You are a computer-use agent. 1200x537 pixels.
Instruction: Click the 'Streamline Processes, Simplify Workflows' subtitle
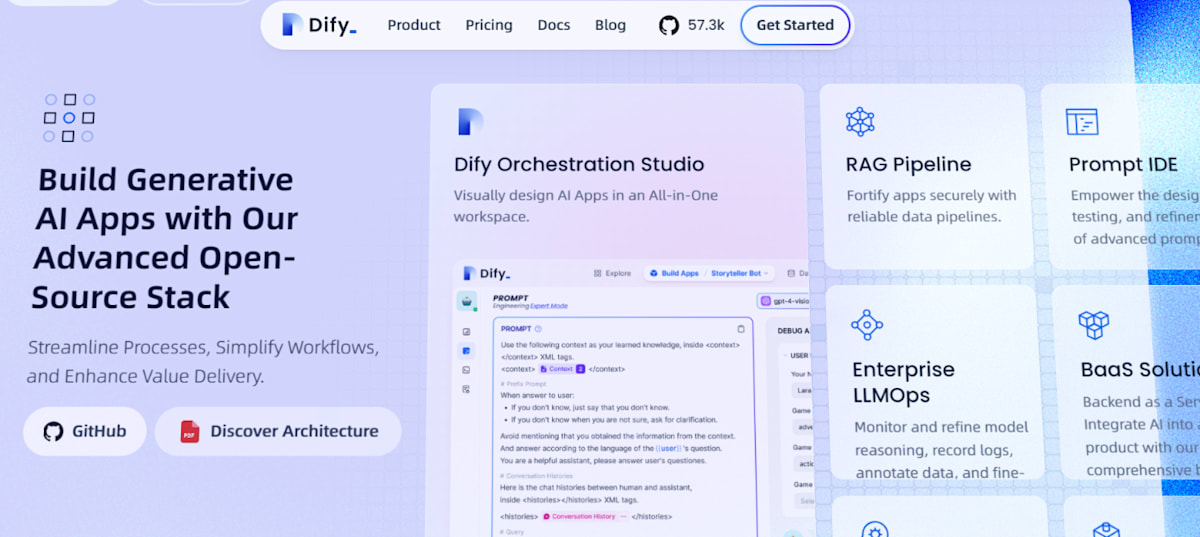(x=203, y=362)
